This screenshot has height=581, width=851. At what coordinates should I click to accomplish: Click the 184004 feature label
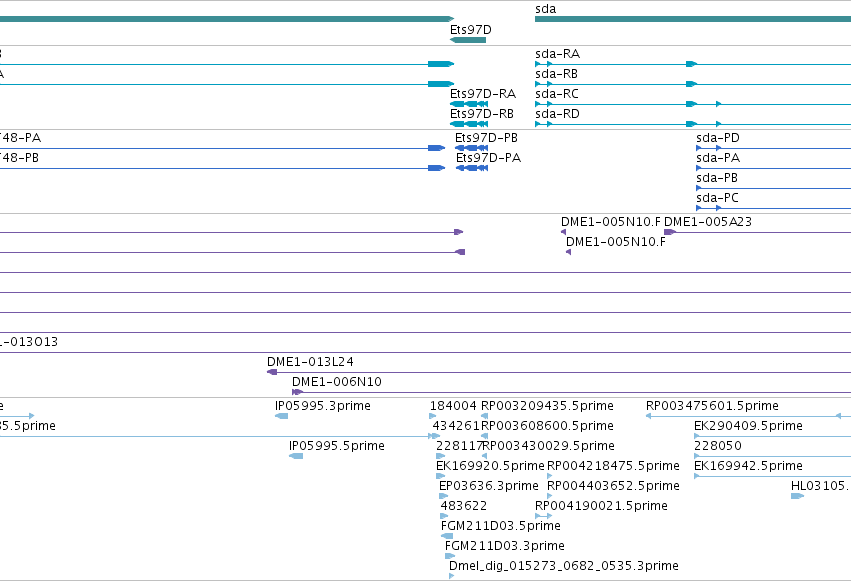pos(453,406)
